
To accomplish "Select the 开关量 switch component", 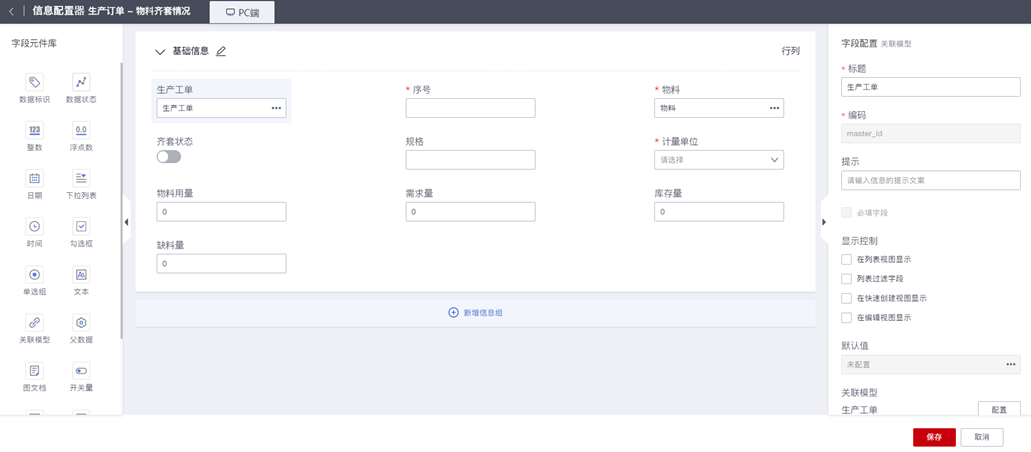I will point(81,370).
